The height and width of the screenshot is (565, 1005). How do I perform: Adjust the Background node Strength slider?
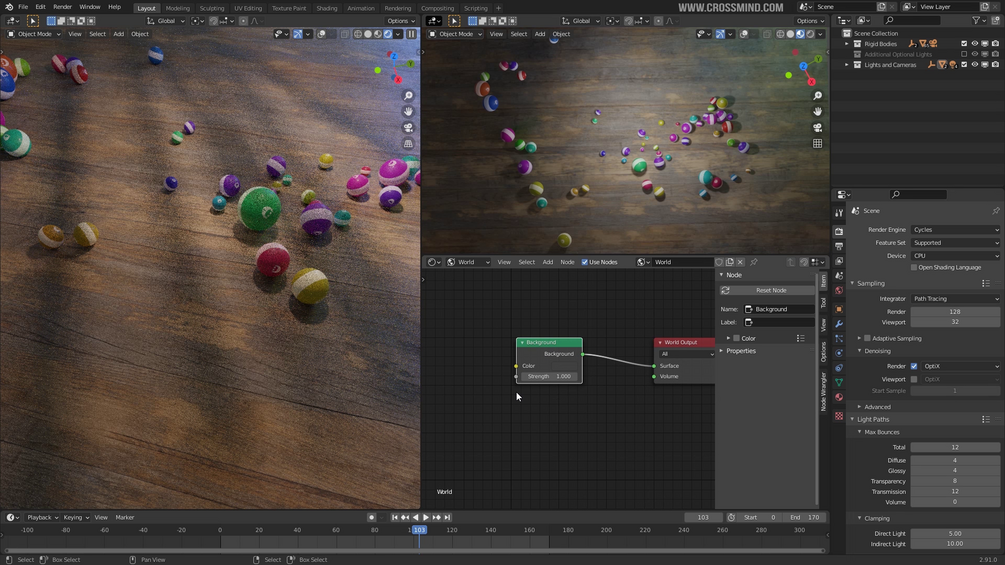coord(549,377)
